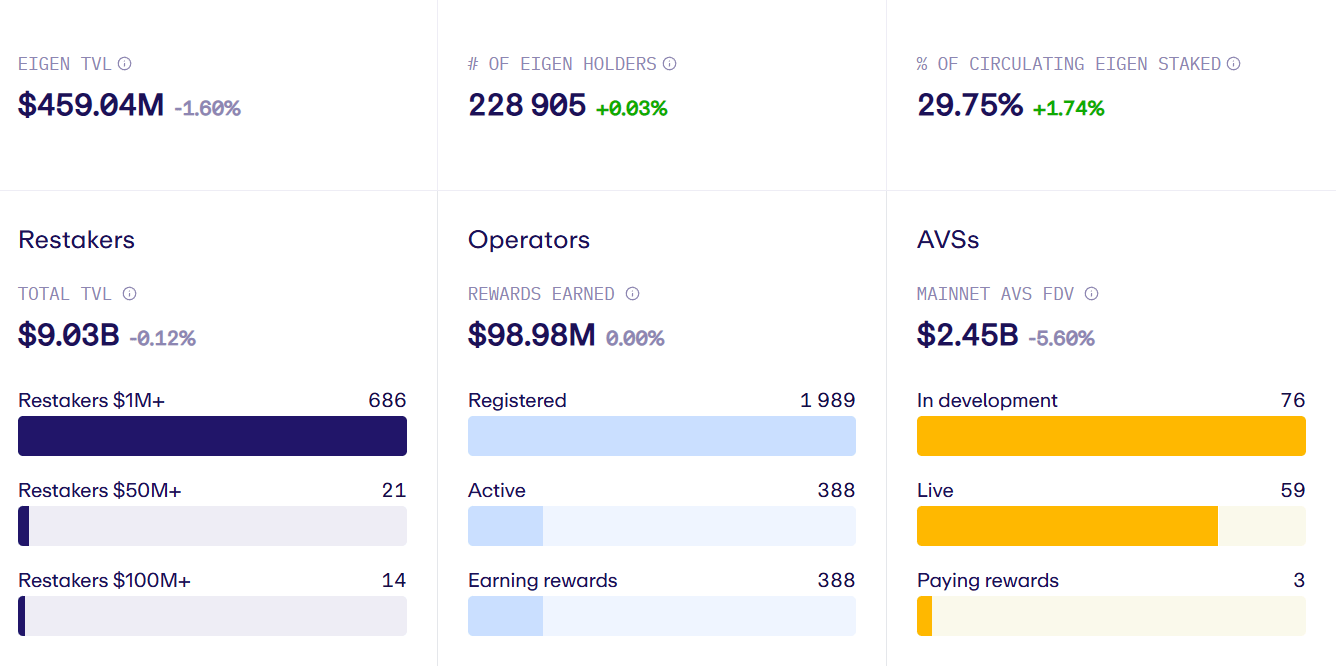The width and height of the screenshot is (1336, 666).
Task: Click the Registered operators bar
Action: point(662,436)
